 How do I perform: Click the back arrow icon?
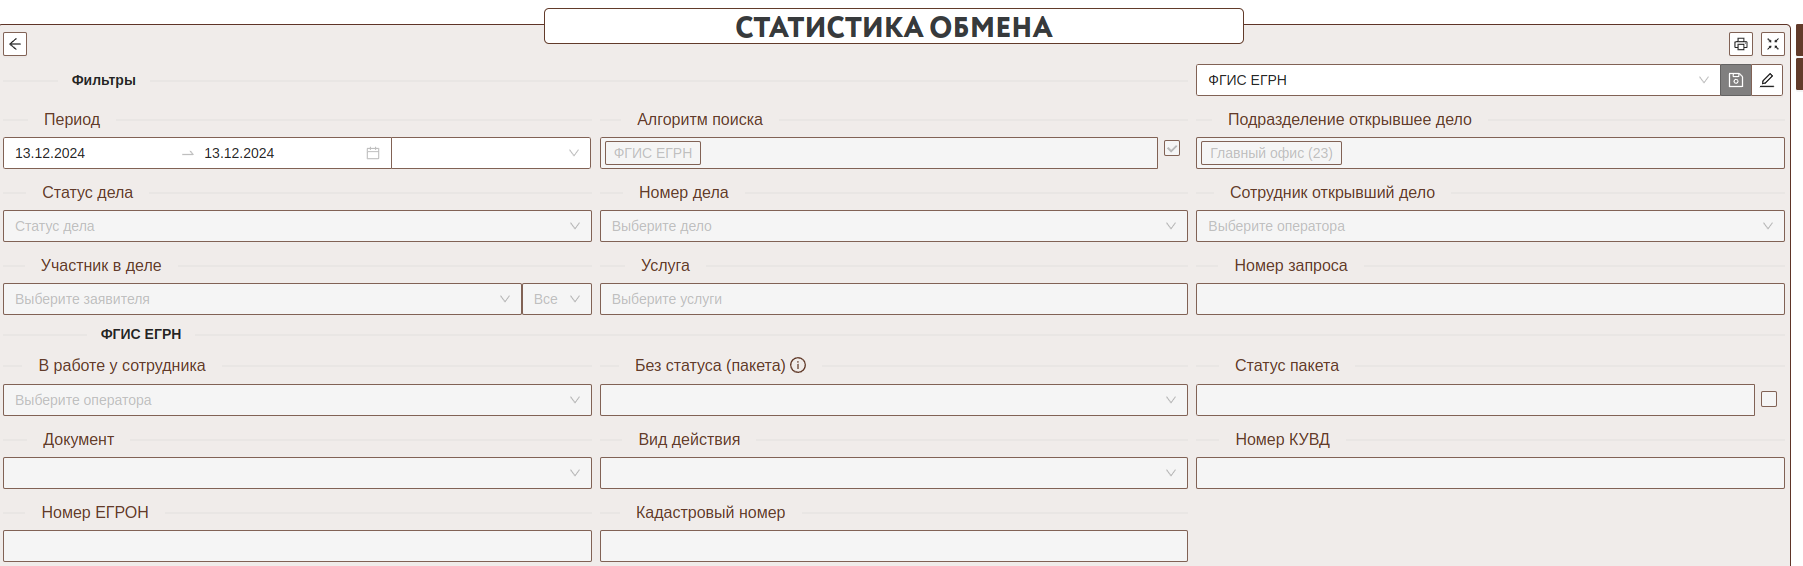[15, 44]
